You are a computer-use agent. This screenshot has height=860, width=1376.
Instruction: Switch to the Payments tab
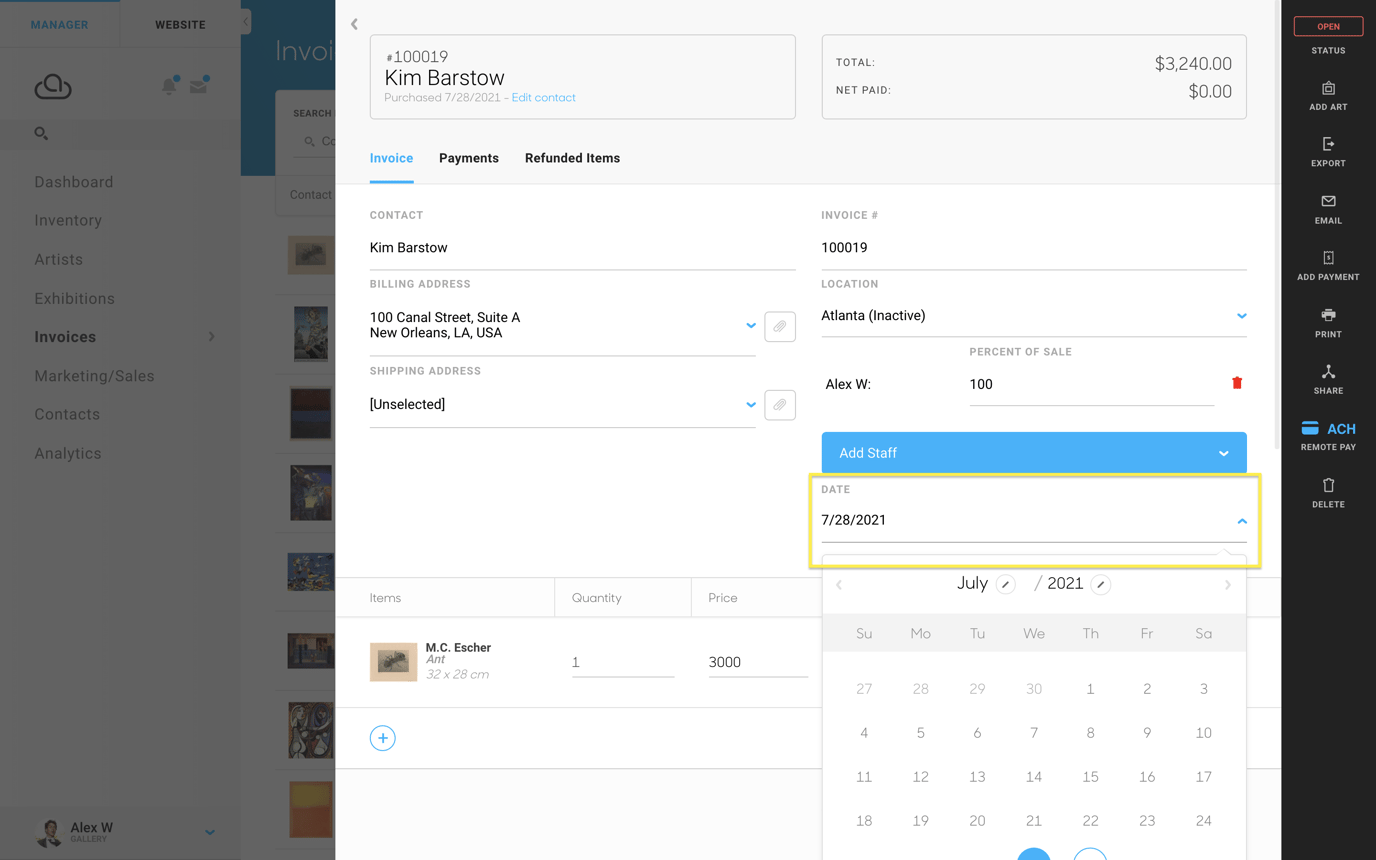(468, 158)
